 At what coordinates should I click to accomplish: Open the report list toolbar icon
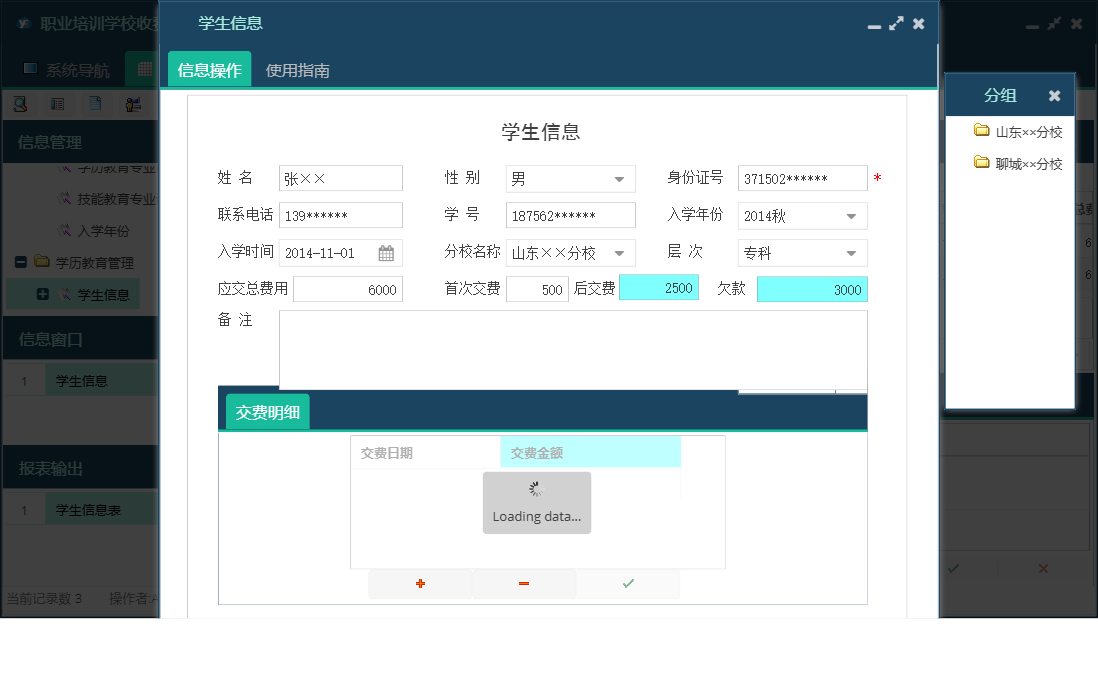click(x=57, y=104)
